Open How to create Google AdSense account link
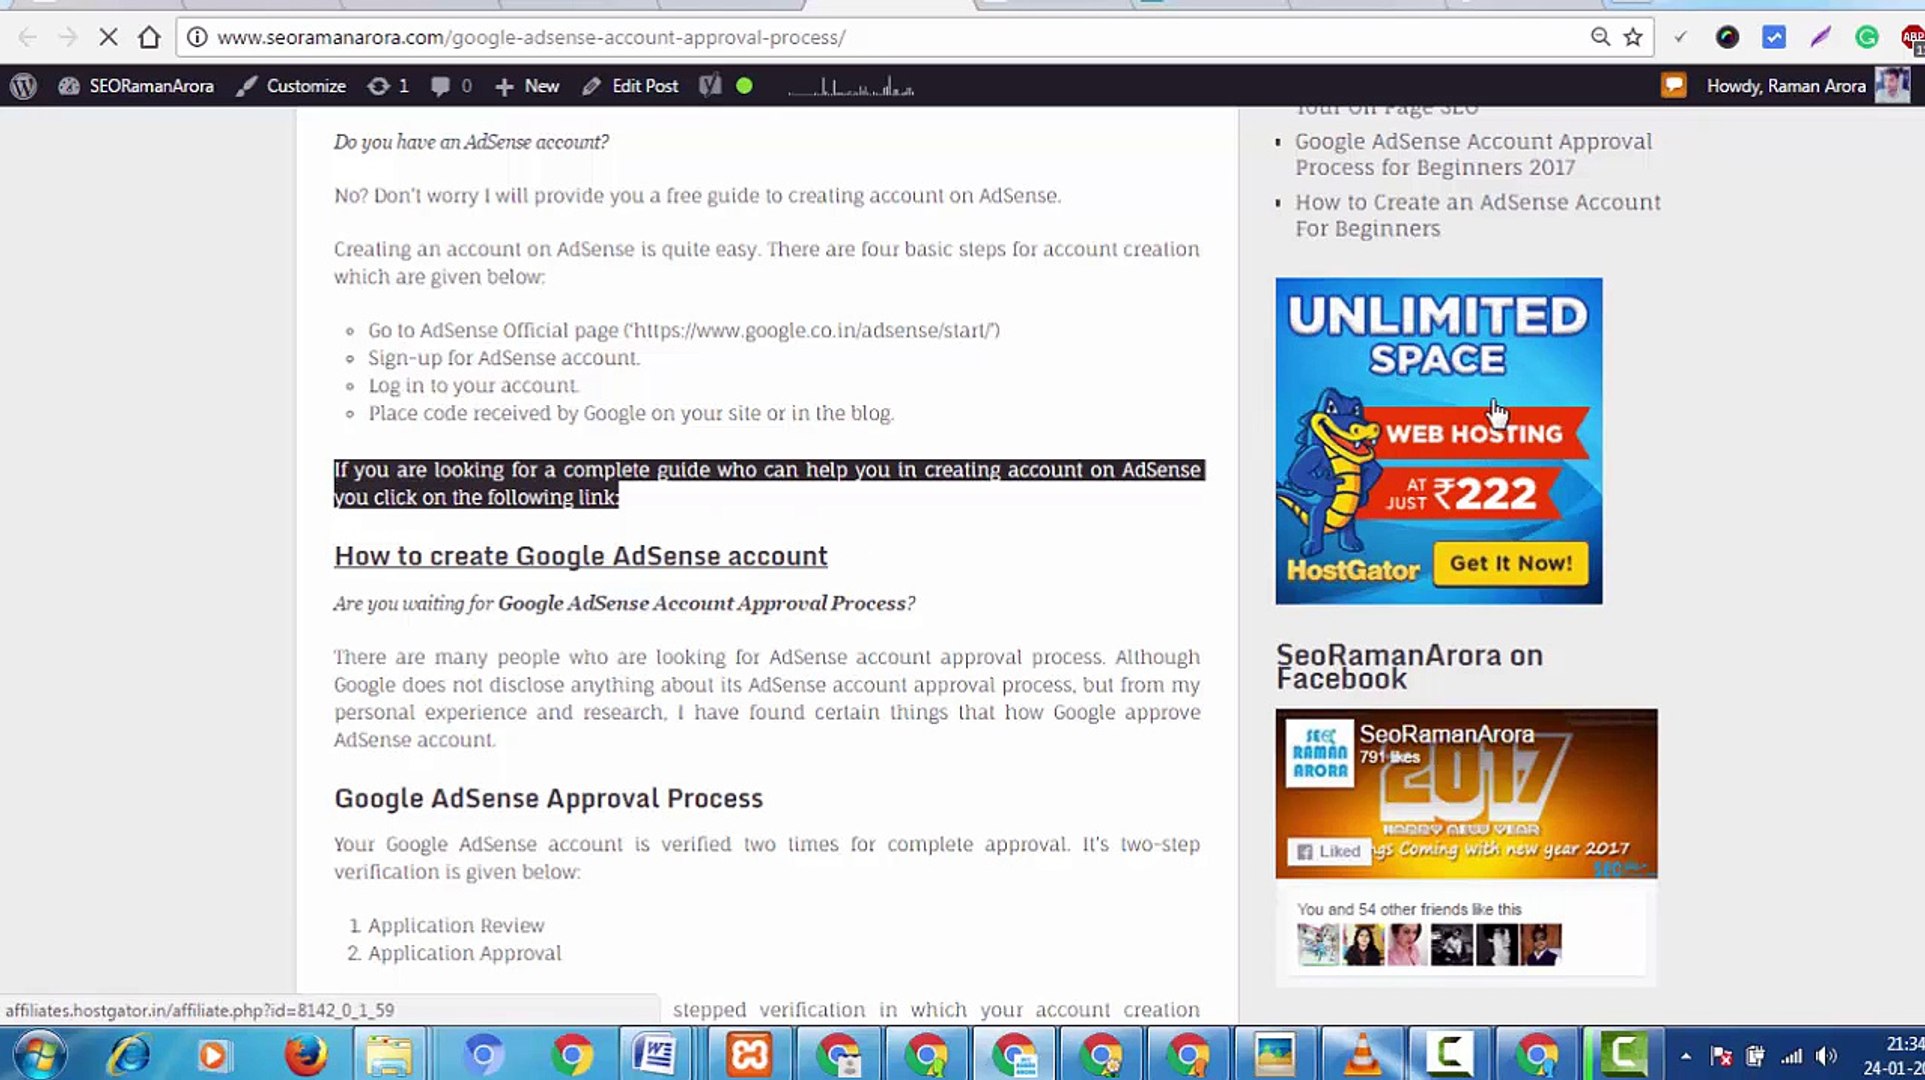 point(580,556)
